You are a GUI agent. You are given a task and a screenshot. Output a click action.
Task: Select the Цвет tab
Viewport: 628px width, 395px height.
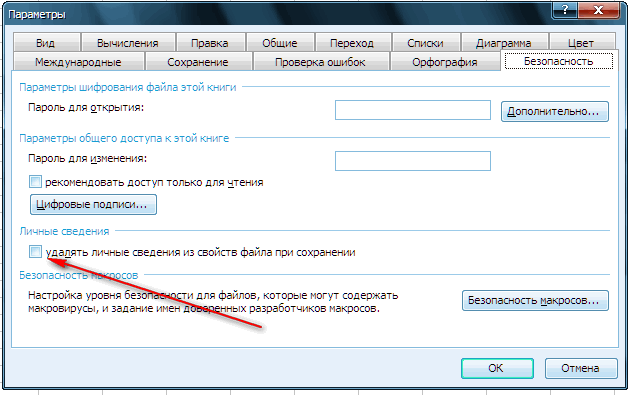581,42
